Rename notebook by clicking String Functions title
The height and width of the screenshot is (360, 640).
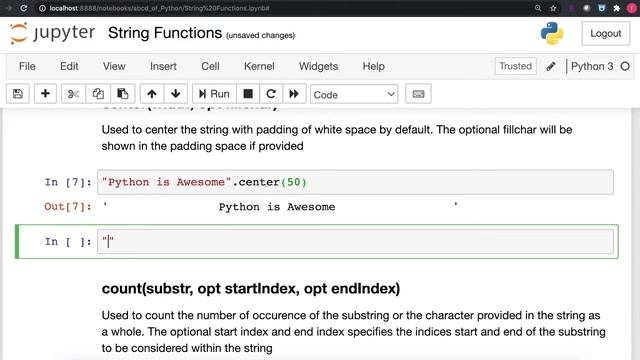[165, 33]
